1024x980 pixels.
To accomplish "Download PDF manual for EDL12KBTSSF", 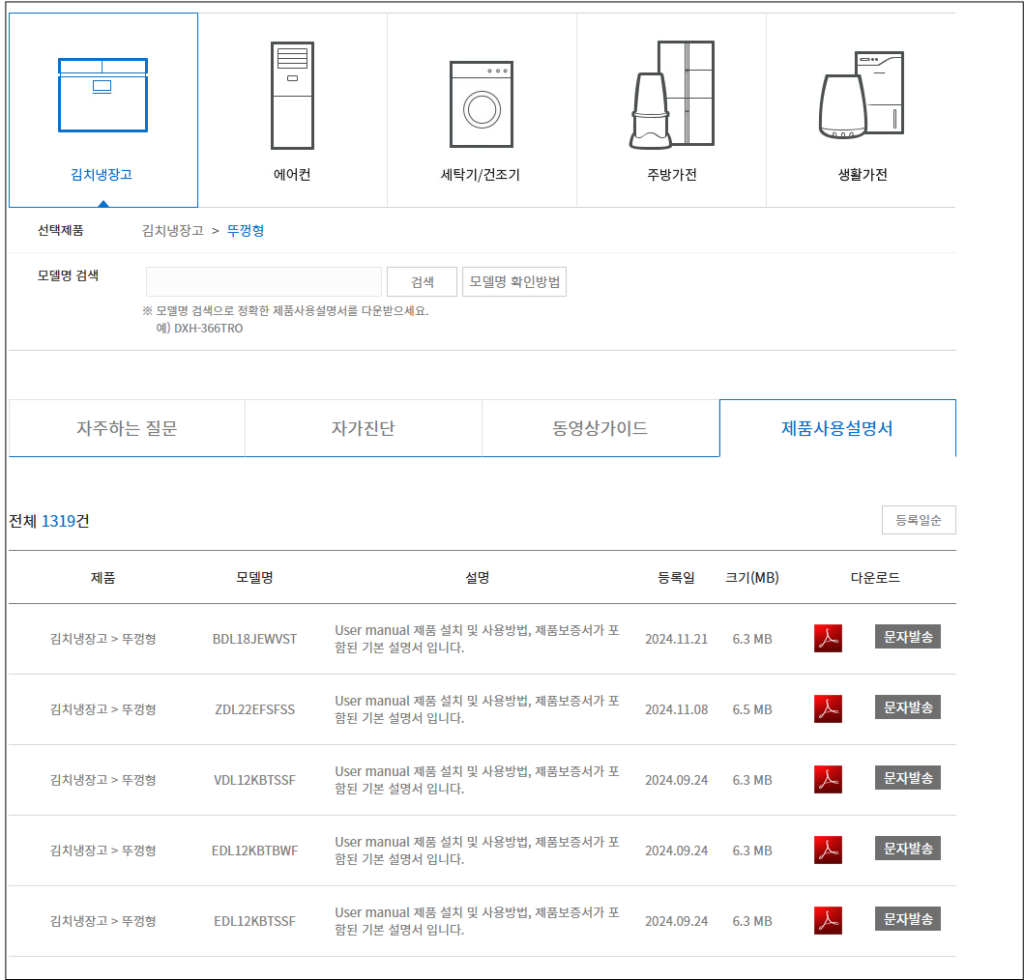I will [x=828, y=921].
